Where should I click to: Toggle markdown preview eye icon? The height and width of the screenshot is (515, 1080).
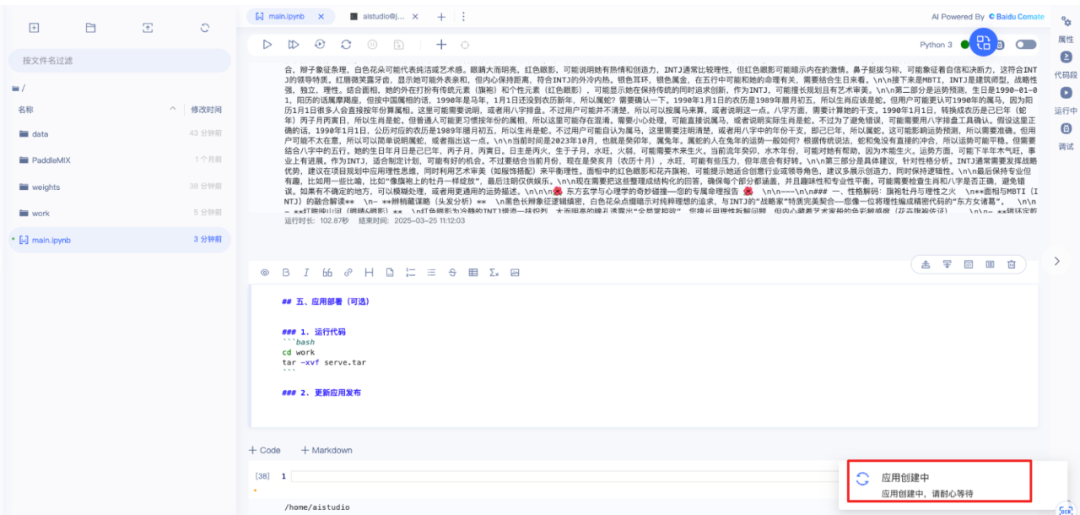tap(264, 273)
